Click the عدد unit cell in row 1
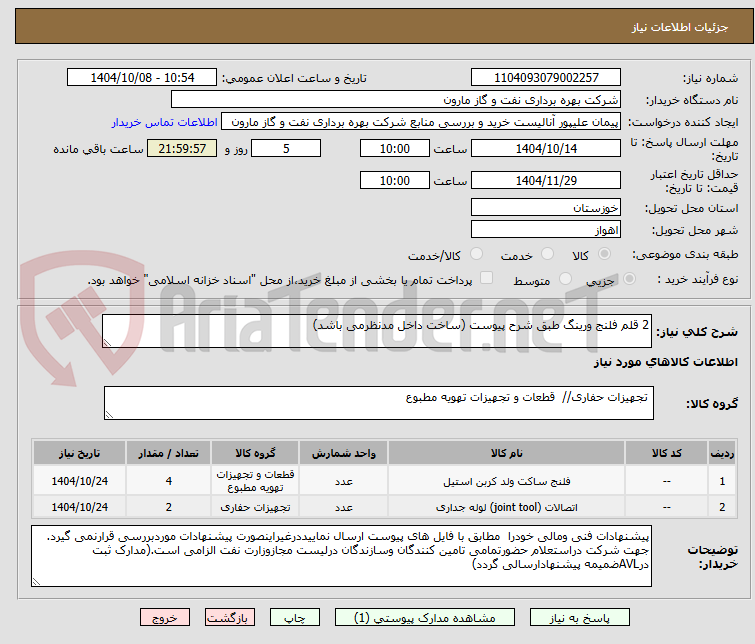 pos(343,481)
